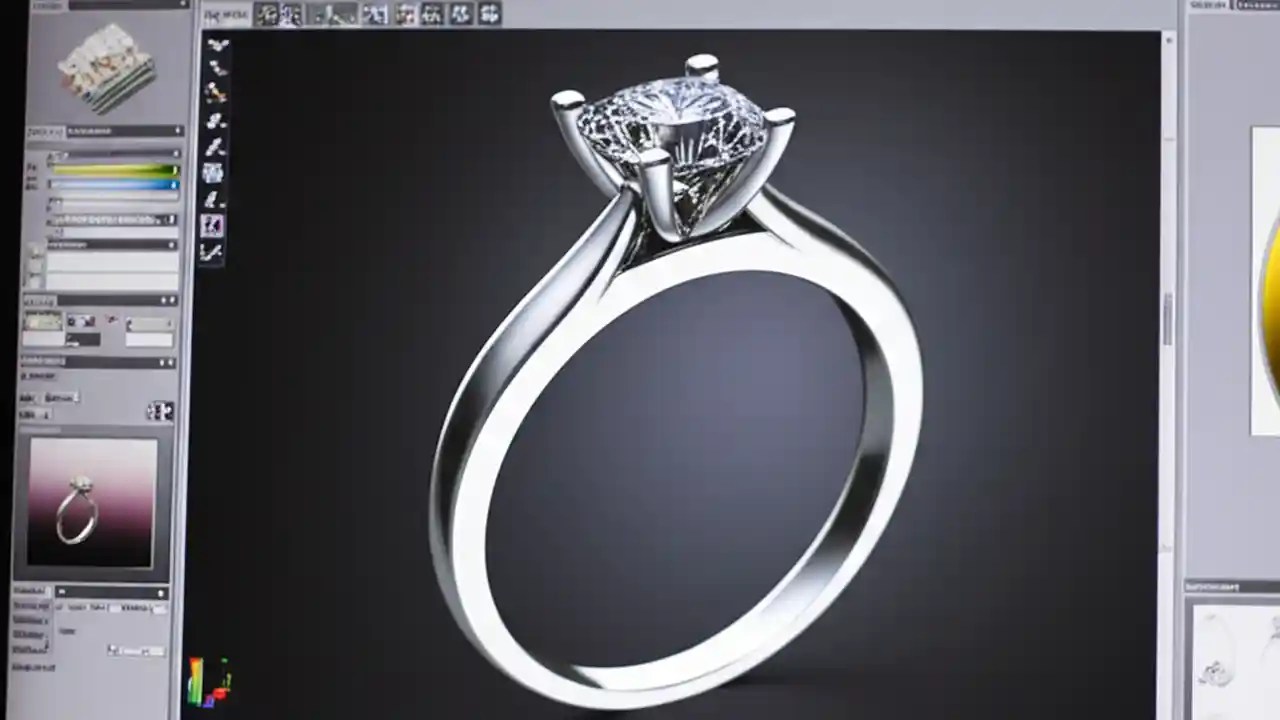Select the top tool in the vertical toolbar
1280x720 pixels.
(214, 45)
